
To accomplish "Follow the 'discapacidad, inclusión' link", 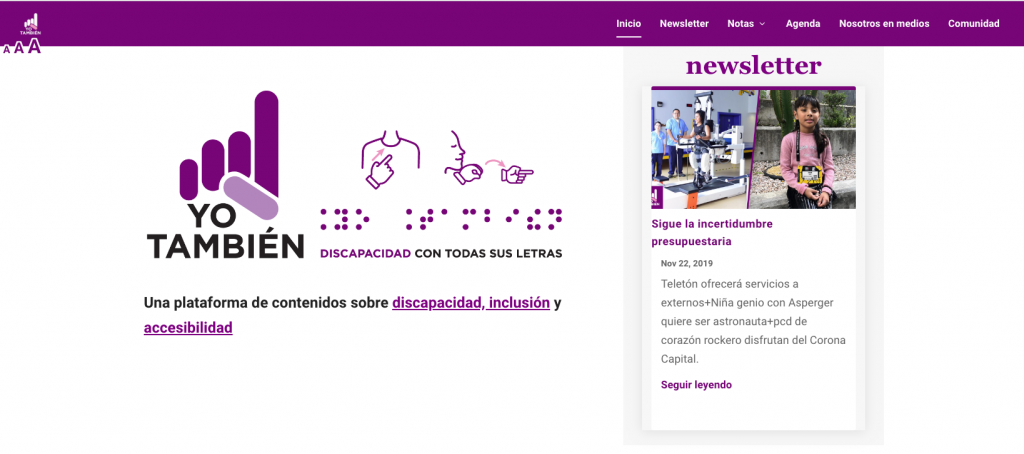I will coord(470,303).
